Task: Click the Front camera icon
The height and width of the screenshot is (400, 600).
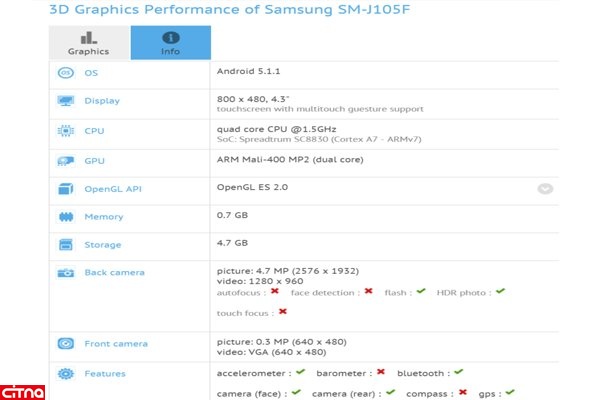Action: (66, 344)
